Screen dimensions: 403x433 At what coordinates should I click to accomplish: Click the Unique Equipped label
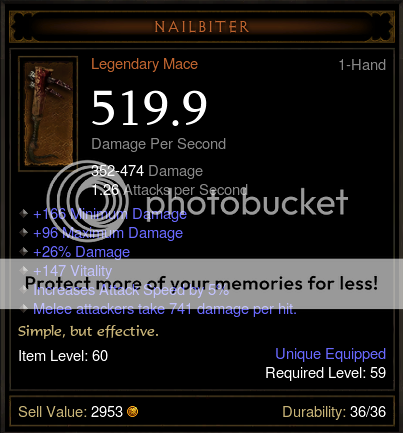[x=330, y=354]
